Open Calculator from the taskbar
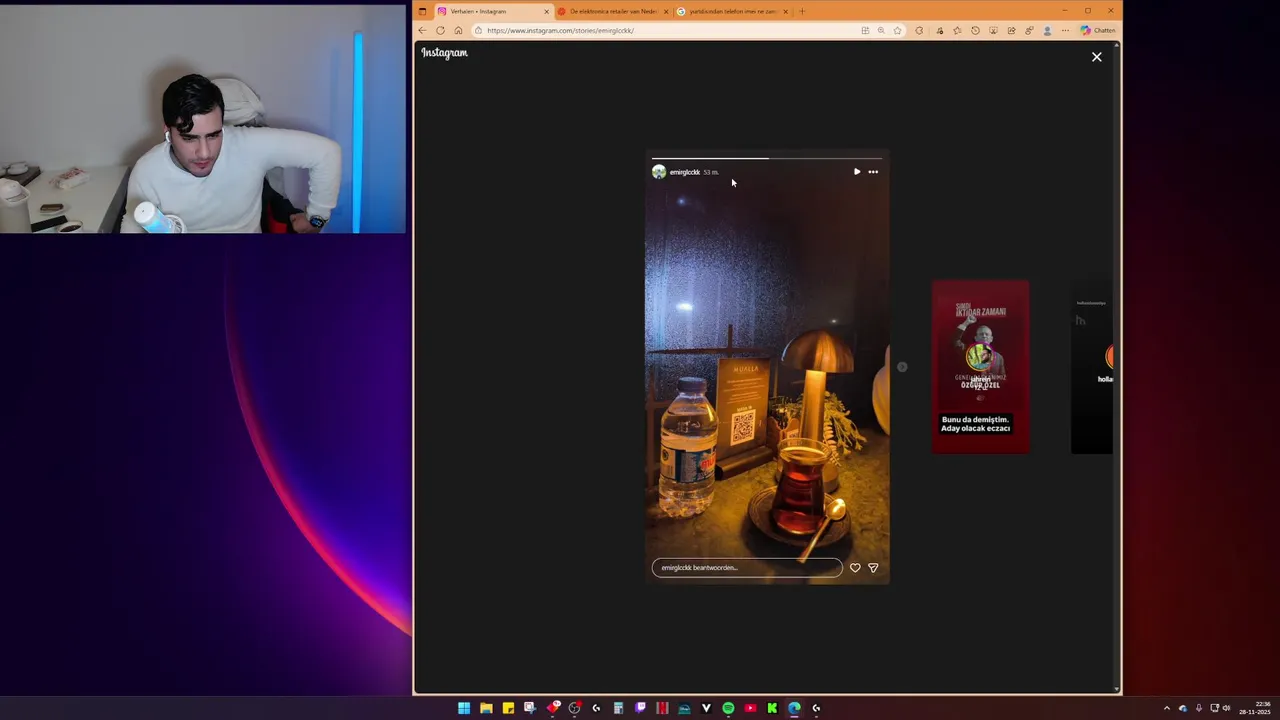This screenshot has height=720, width=1280. (618, 708)
